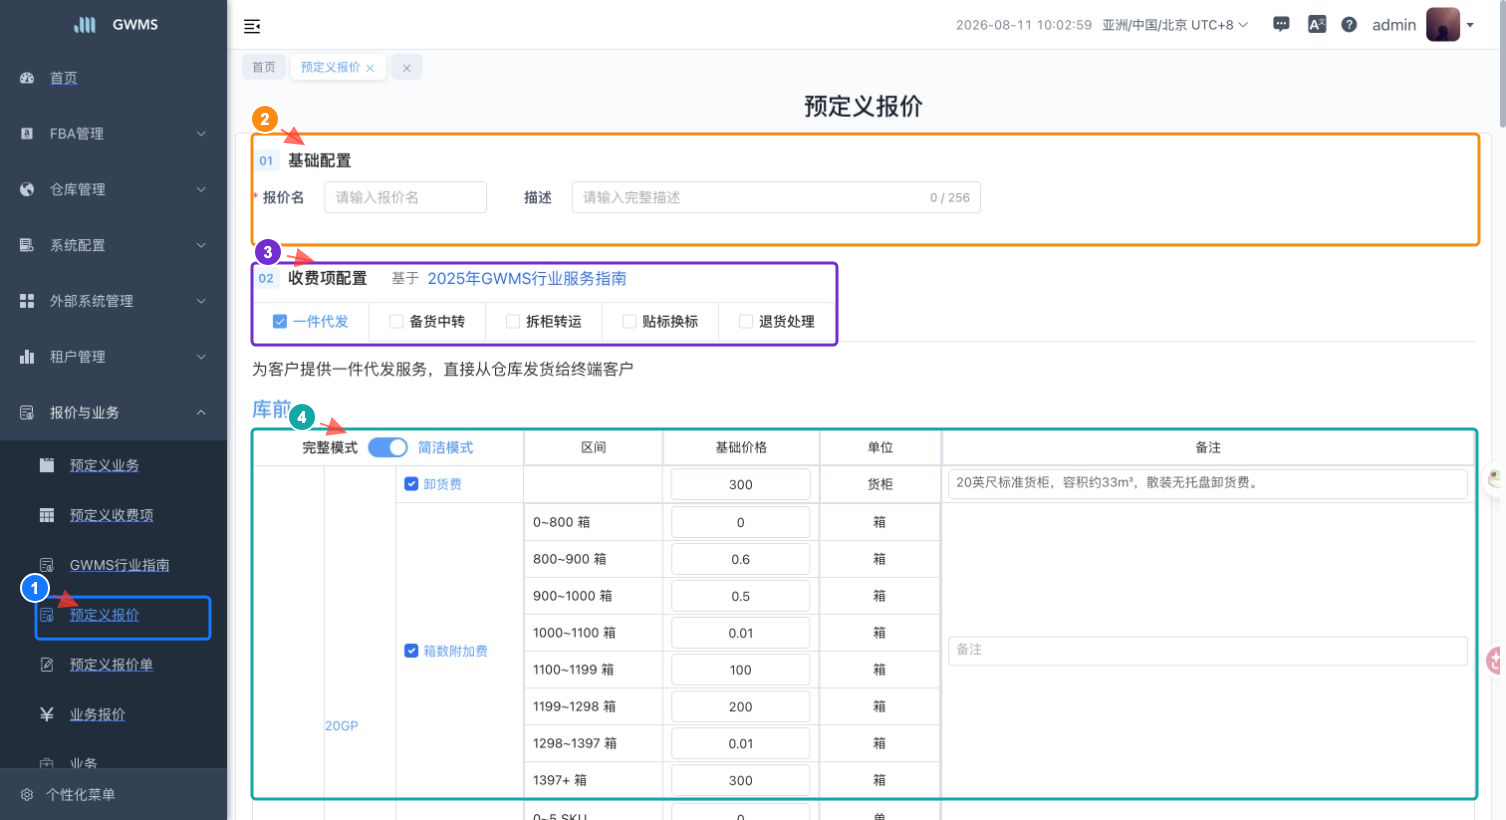Click the GWMS logo icon

(x=85, y=25)
